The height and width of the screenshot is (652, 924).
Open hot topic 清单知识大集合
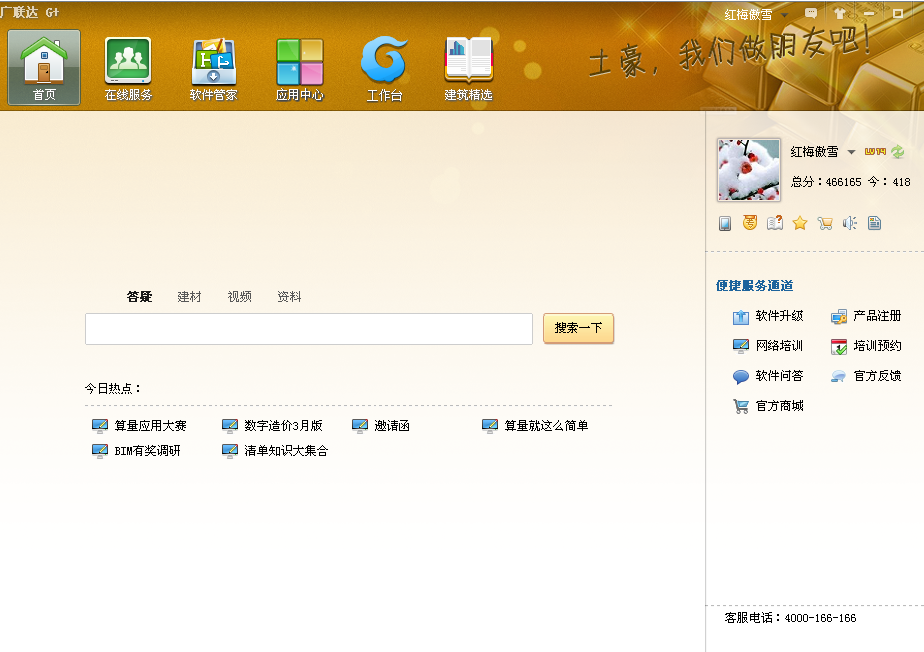(x=275, y=451)
